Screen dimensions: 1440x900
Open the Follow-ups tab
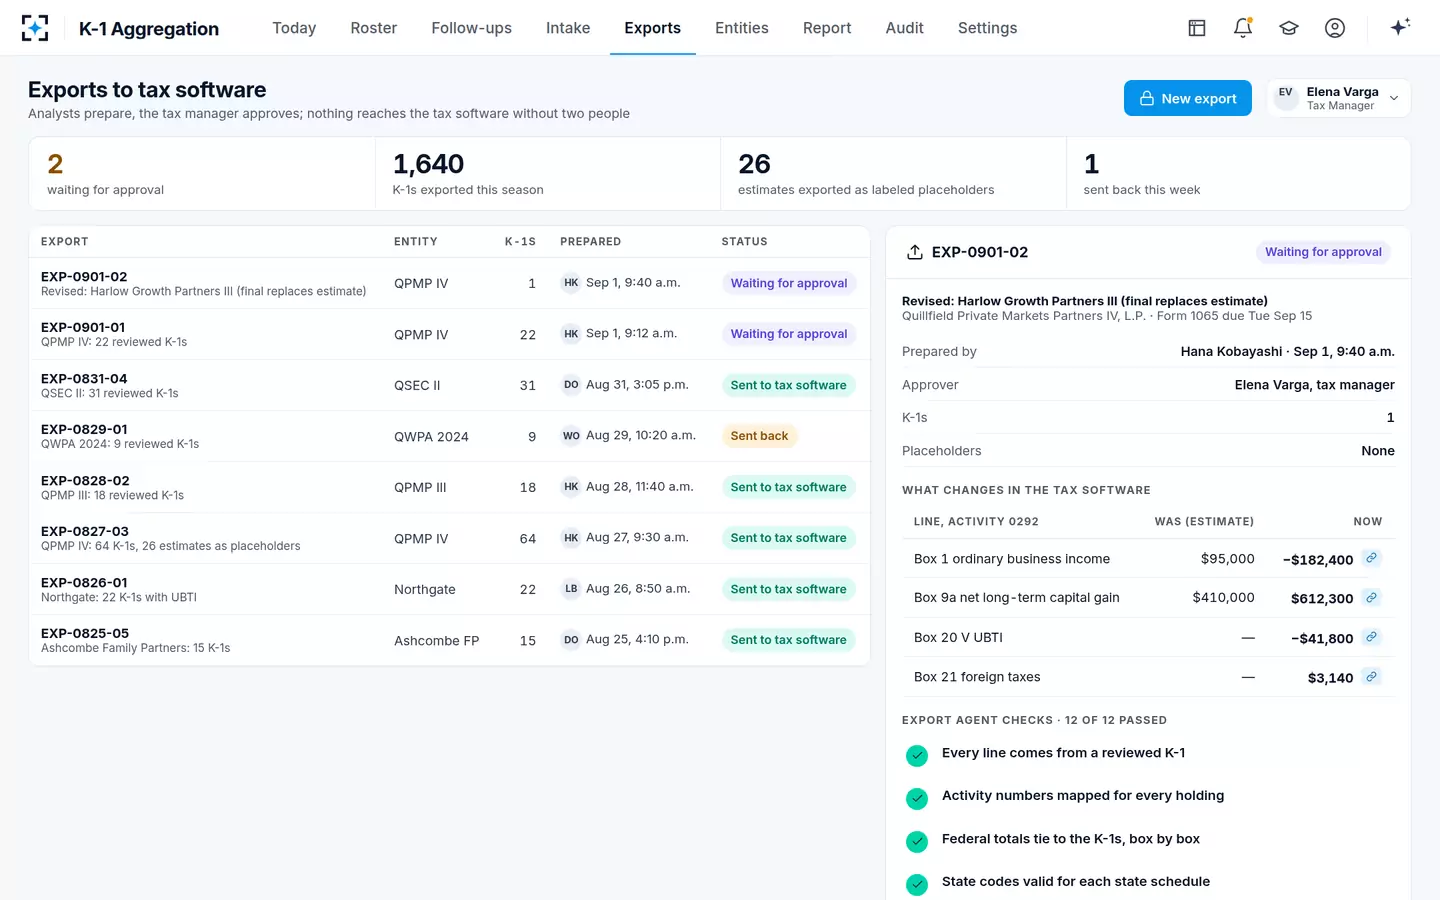click(x=471, y=28)
